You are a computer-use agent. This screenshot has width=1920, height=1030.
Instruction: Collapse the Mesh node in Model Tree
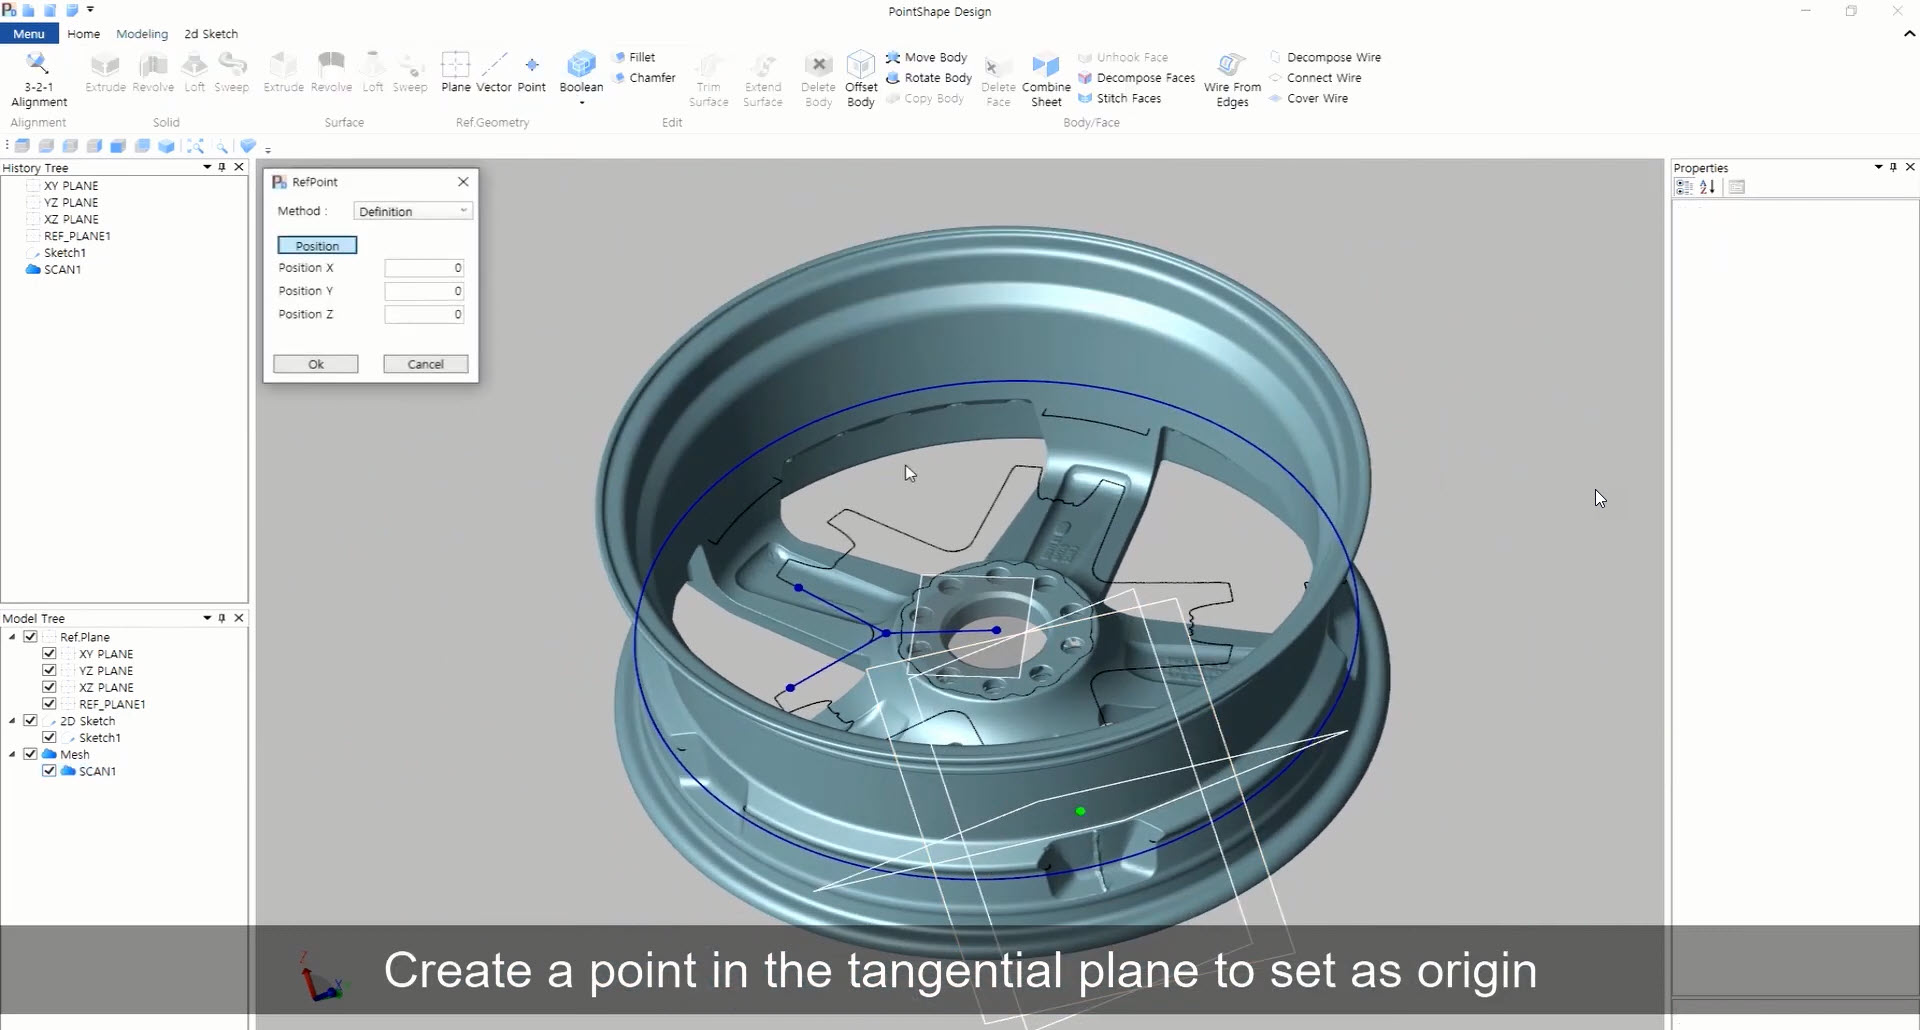click(x=13, y=754)
